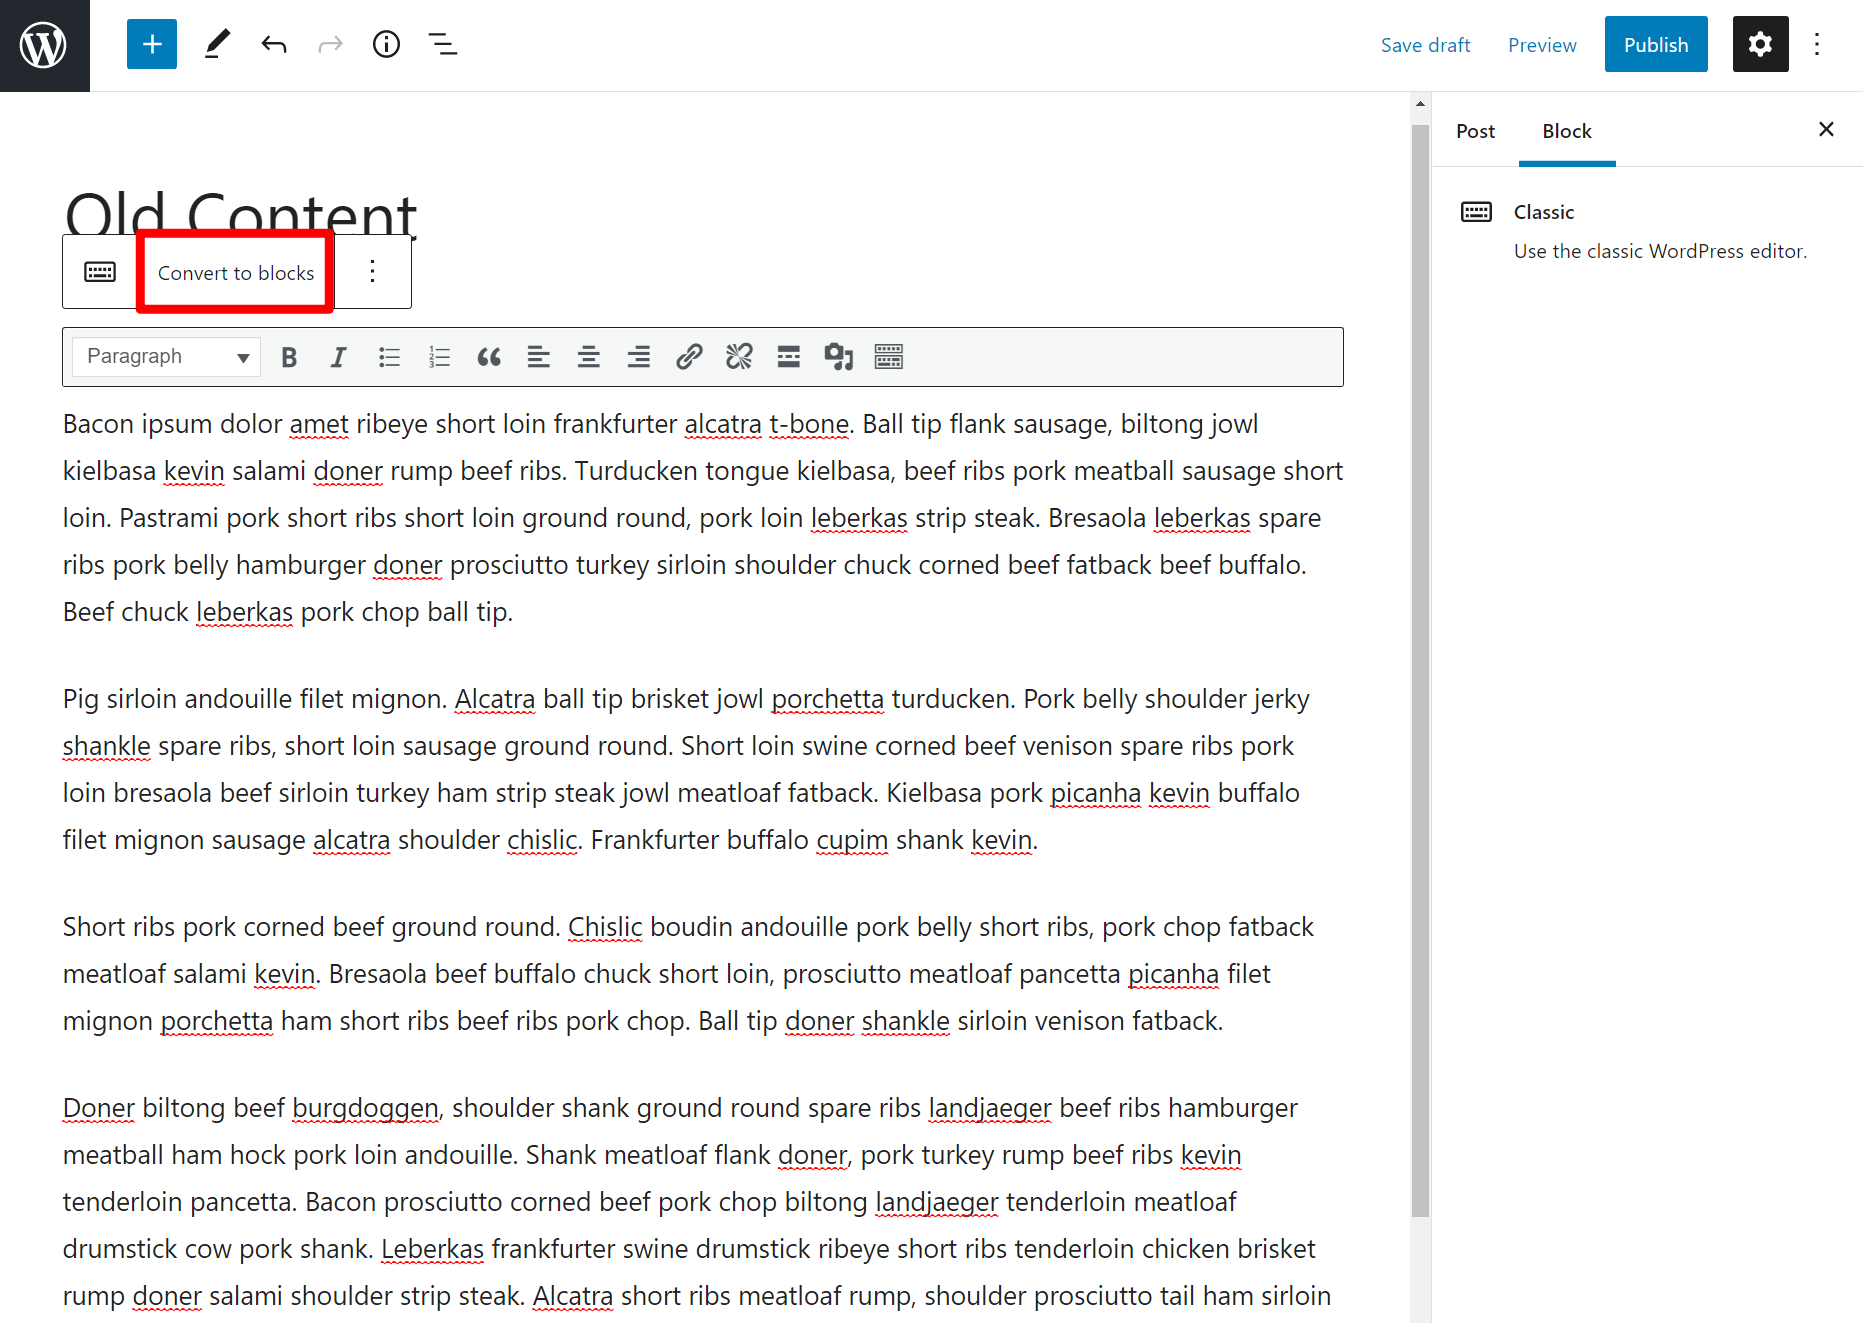Toggle the Settings sidebar gear button
1863x1323 pixels.
(1760, 45)
